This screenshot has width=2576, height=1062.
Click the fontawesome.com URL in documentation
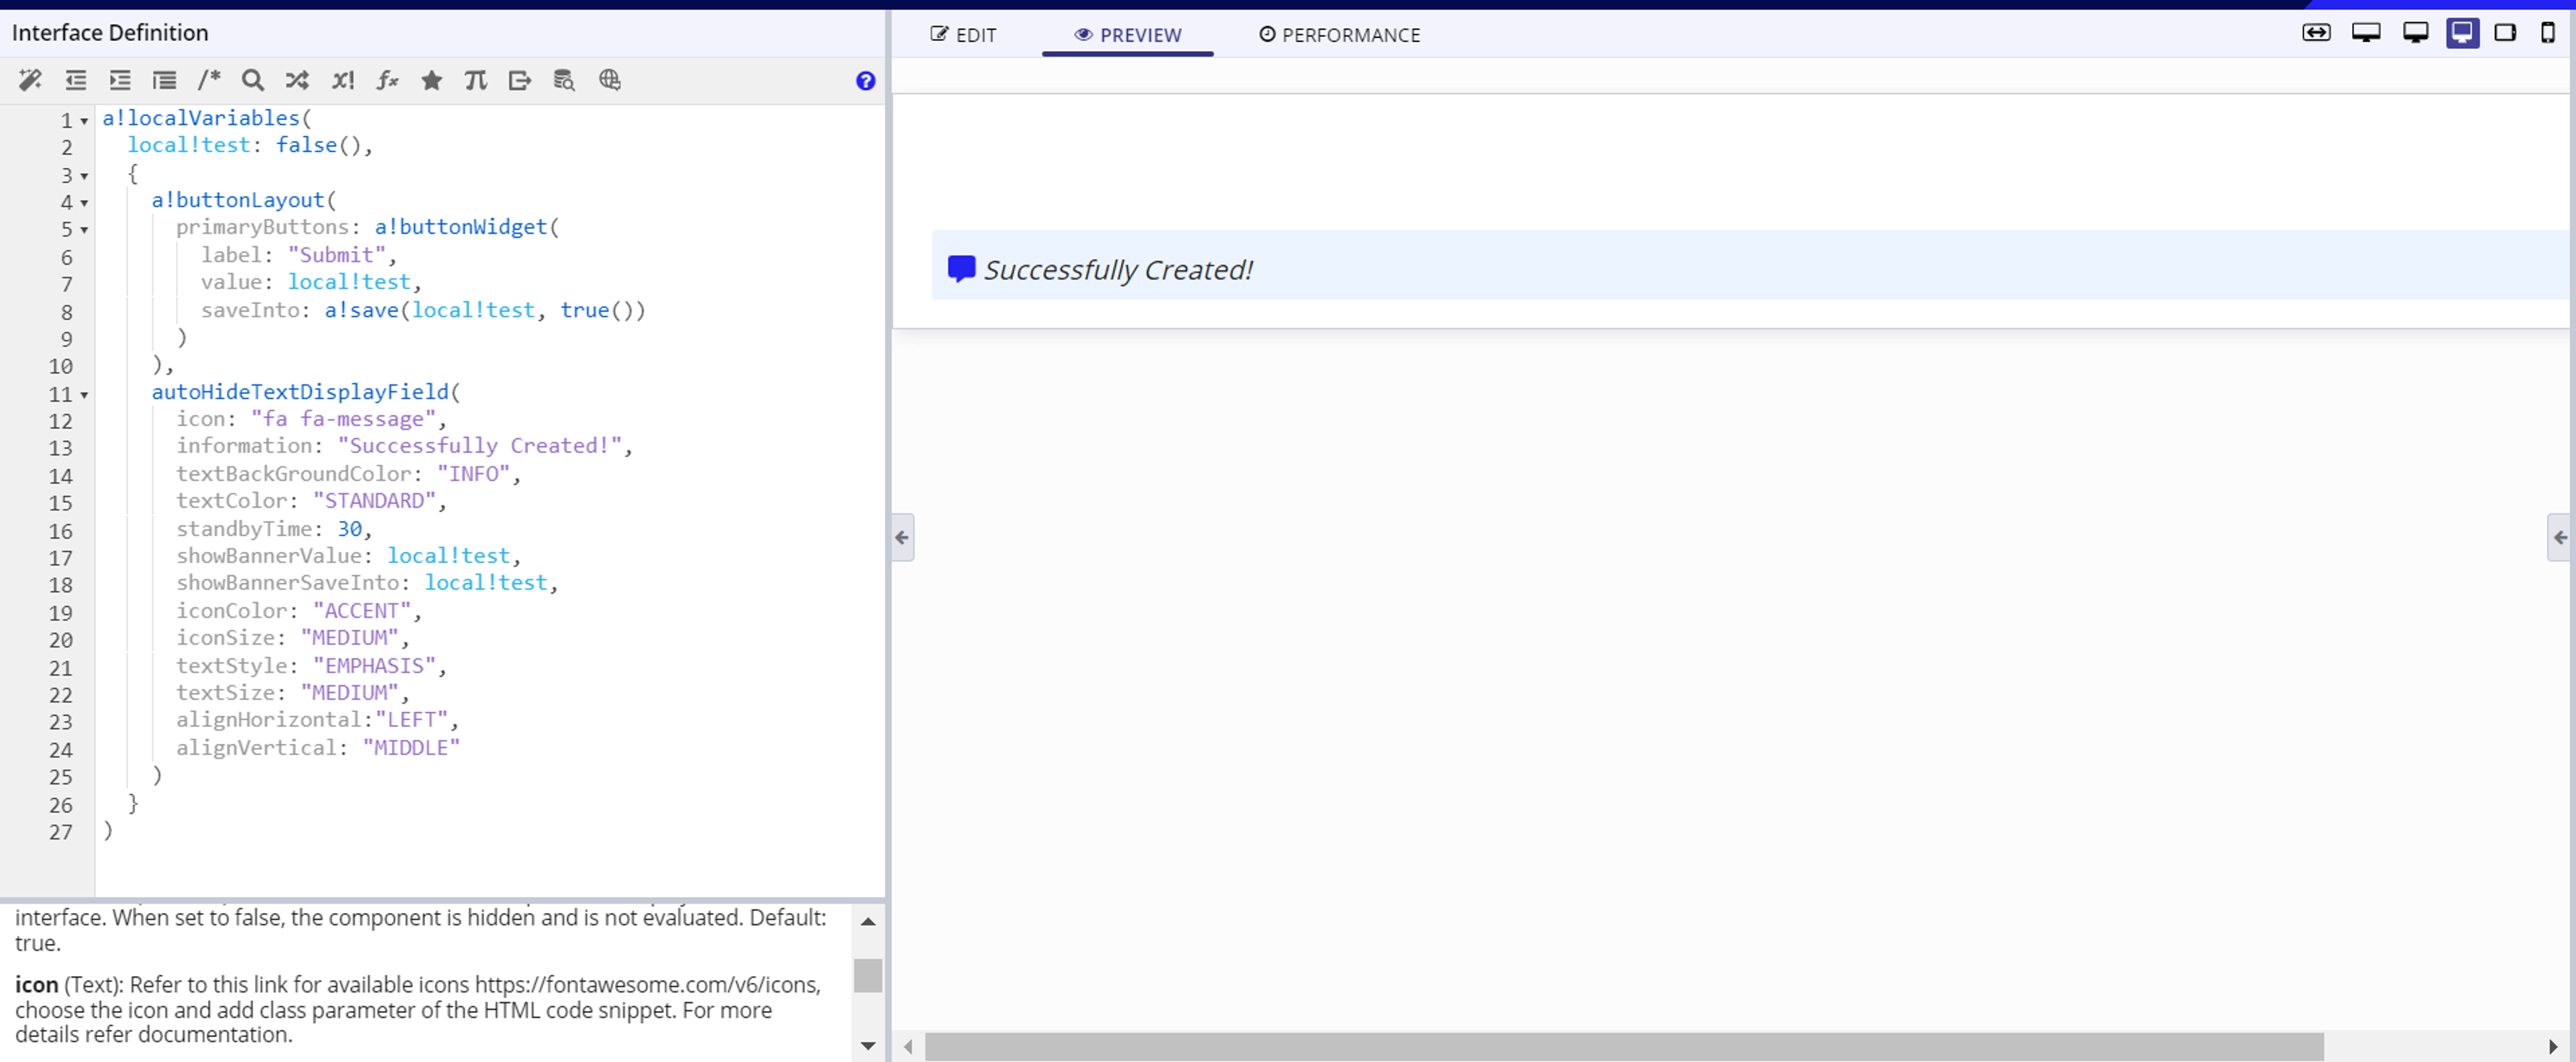click(647, 985)
